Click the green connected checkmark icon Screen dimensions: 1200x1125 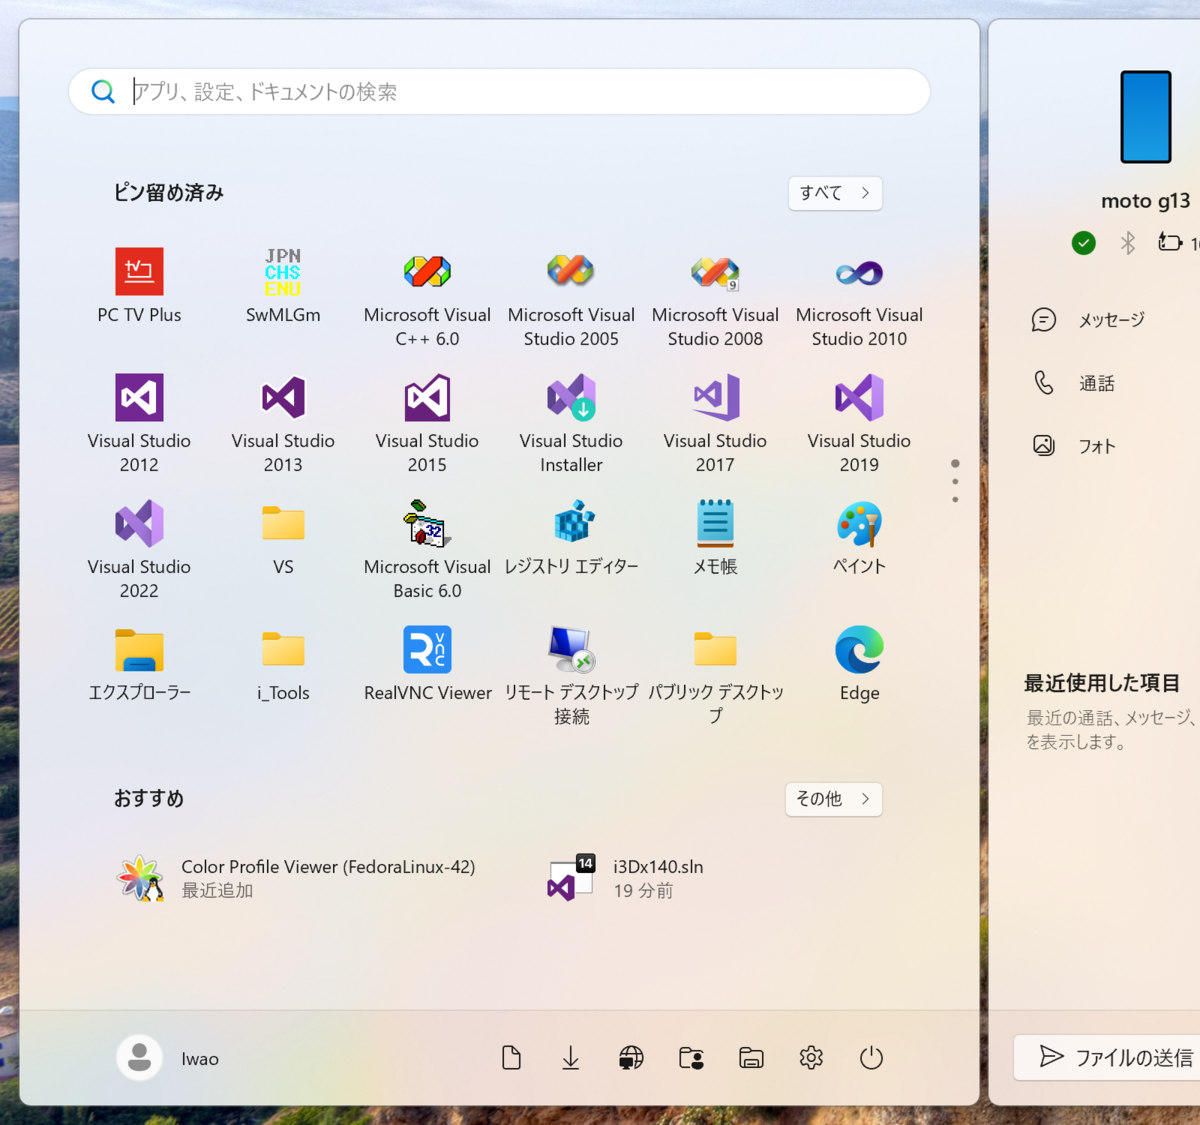tap(1084, 242)
